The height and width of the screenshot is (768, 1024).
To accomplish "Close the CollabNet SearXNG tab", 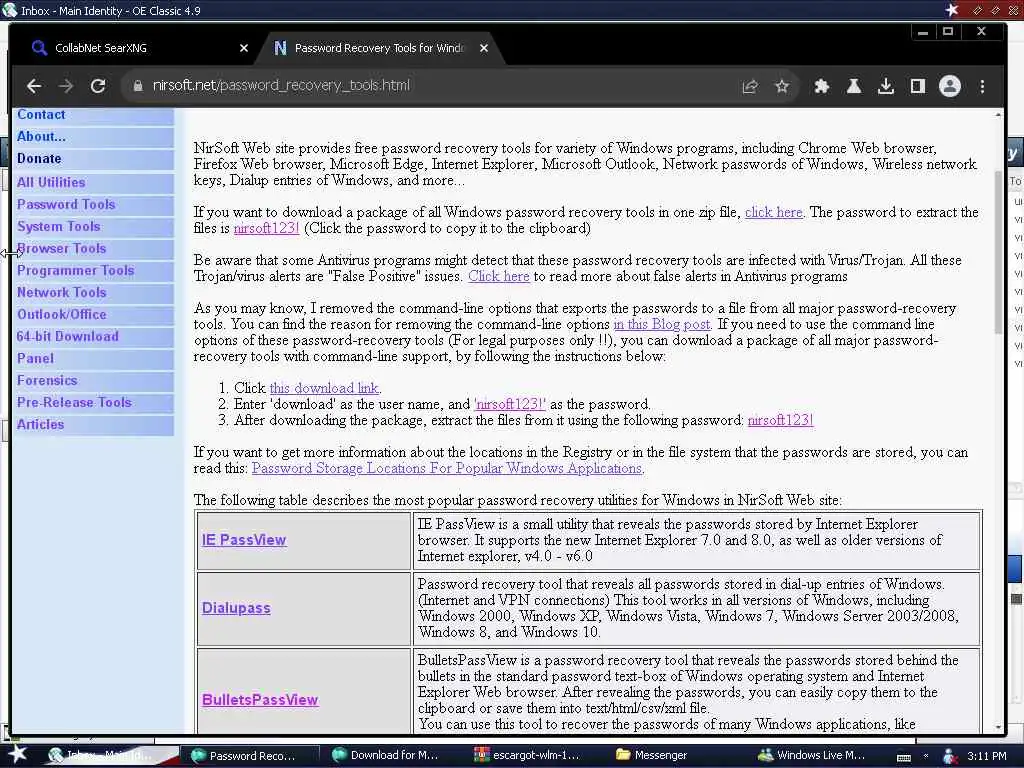I will (244, 48).
